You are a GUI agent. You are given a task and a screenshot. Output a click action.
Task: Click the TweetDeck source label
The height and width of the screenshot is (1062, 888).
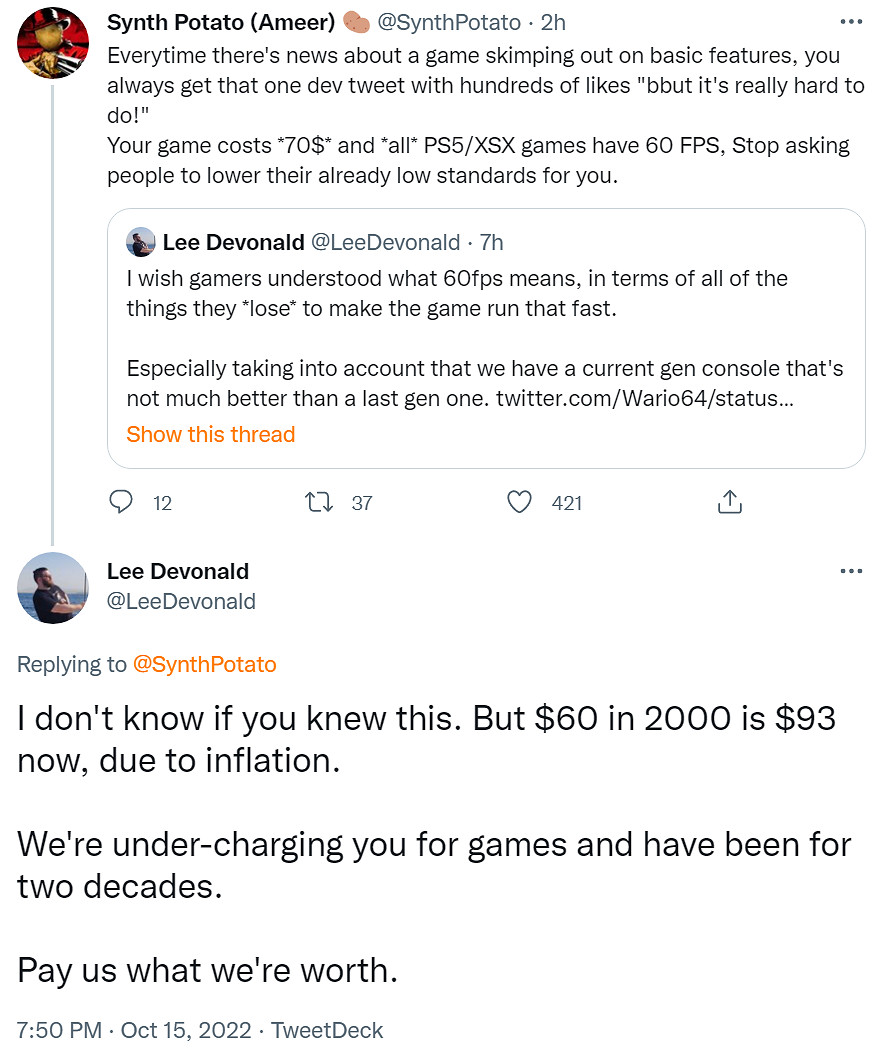click(x=329, y=1030)
